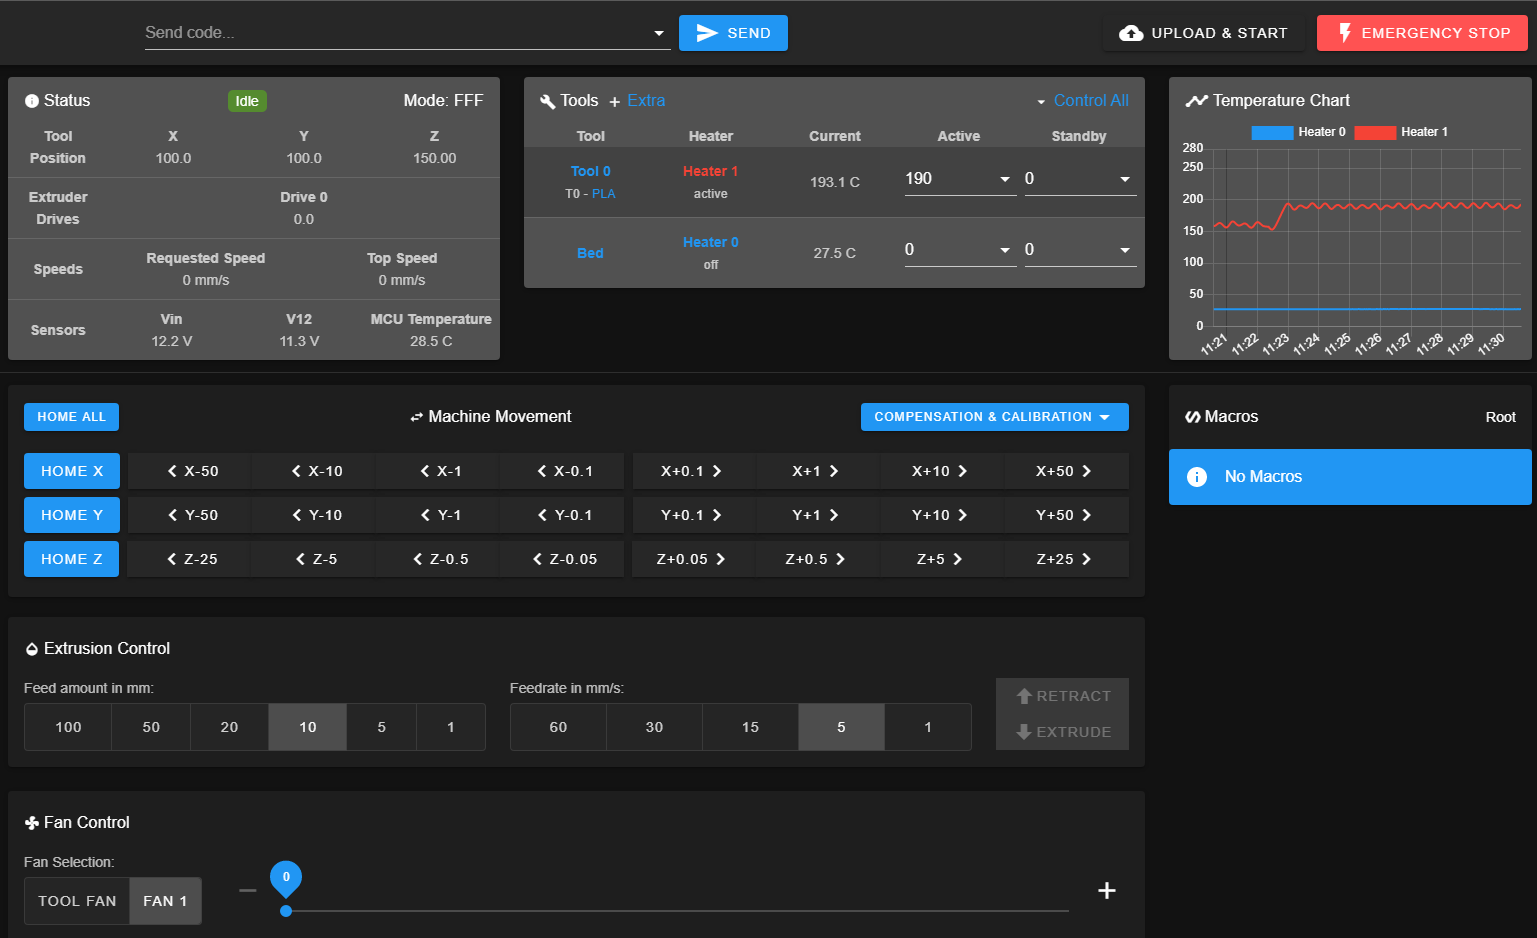
Task: Move X axis by -10
Action: pyautogui.click(x=315, y=471)
